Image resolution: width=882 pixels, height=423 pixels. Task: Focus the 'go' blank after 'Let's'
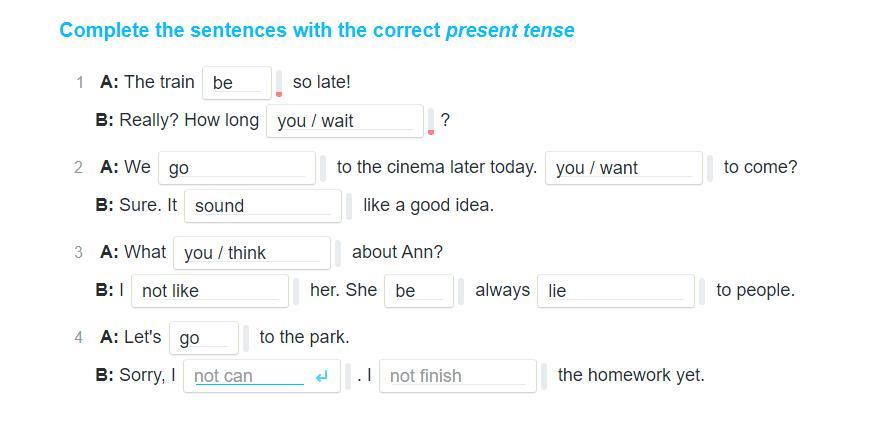(x=204, y=338)
